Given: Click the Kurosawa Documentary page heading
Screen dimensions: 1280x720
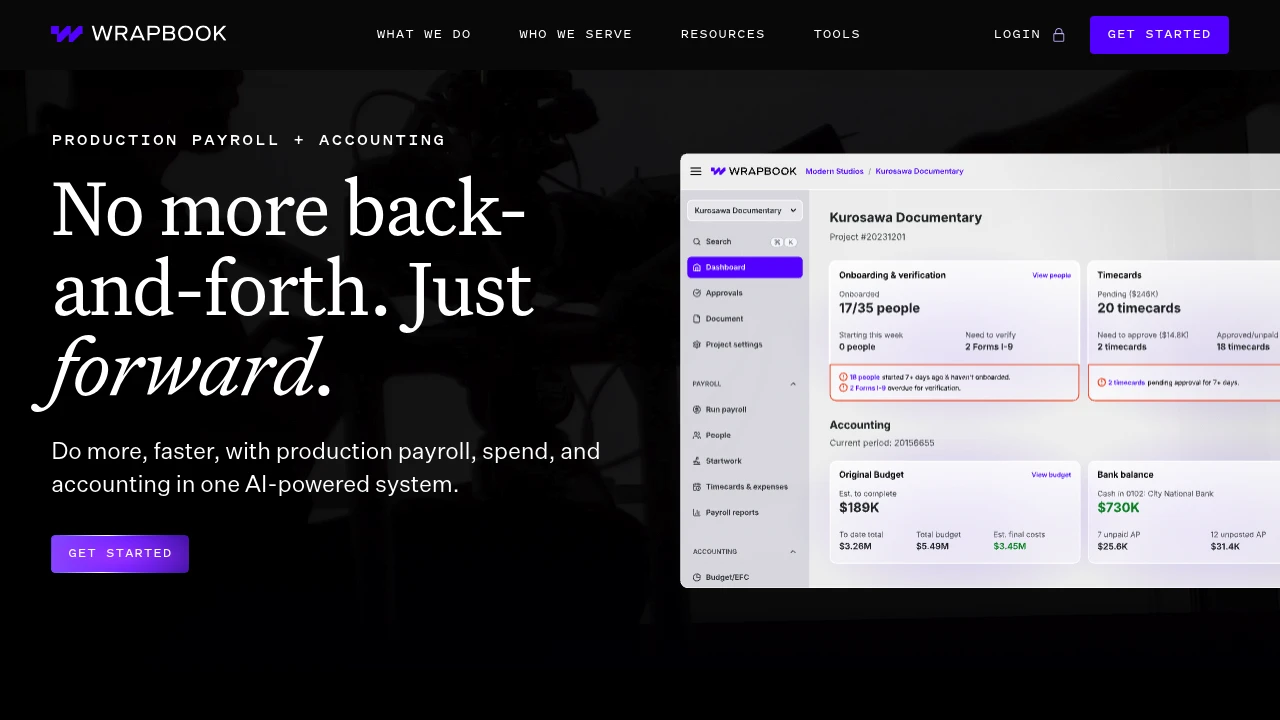Looking at the screenshot, I should [906, 217].
